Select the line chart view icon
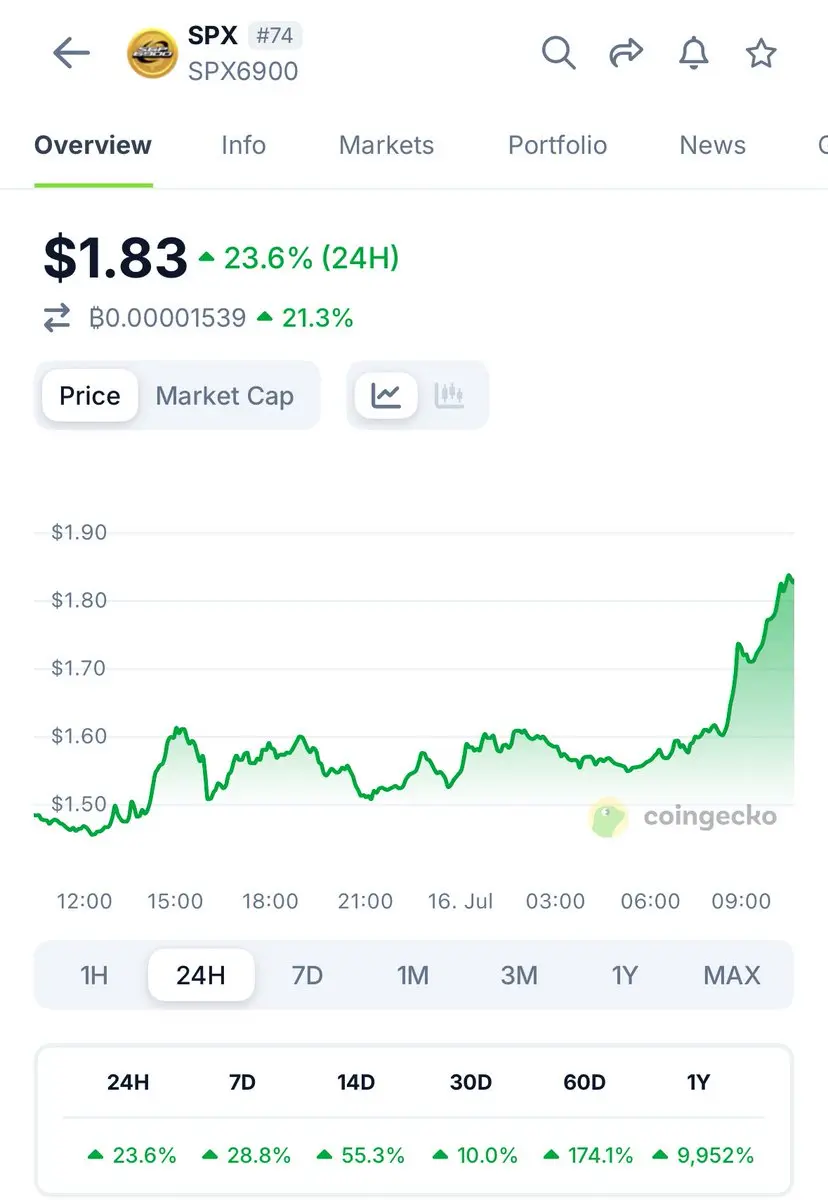Image resolution: width=828 pixels, height=1200 pixels. (386, 396)
